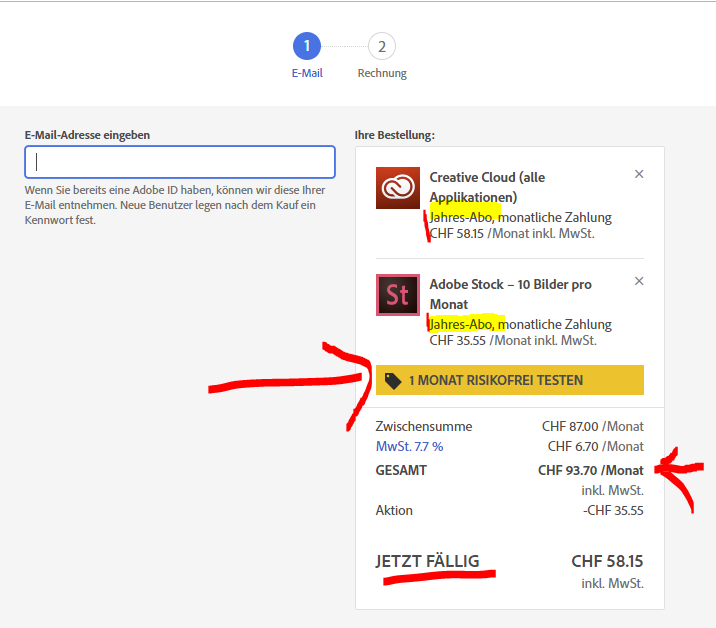
Task: Click the CHF 58.15 due-now amount
Action: click(x=607, y=561)
